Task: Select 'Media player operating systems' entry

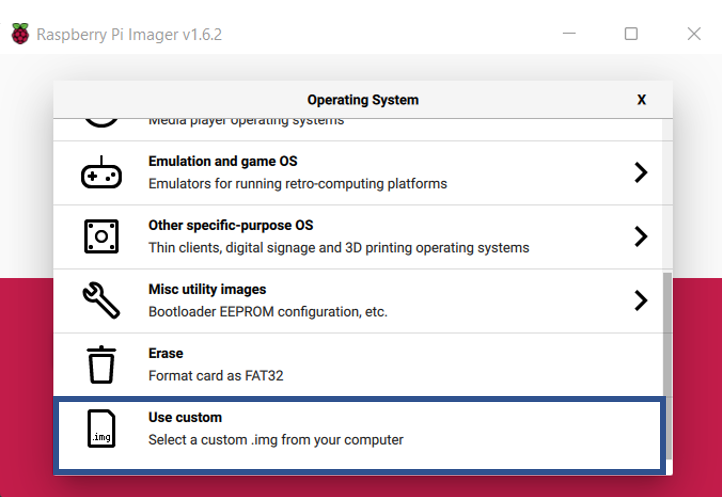Action: pos(246,122)
